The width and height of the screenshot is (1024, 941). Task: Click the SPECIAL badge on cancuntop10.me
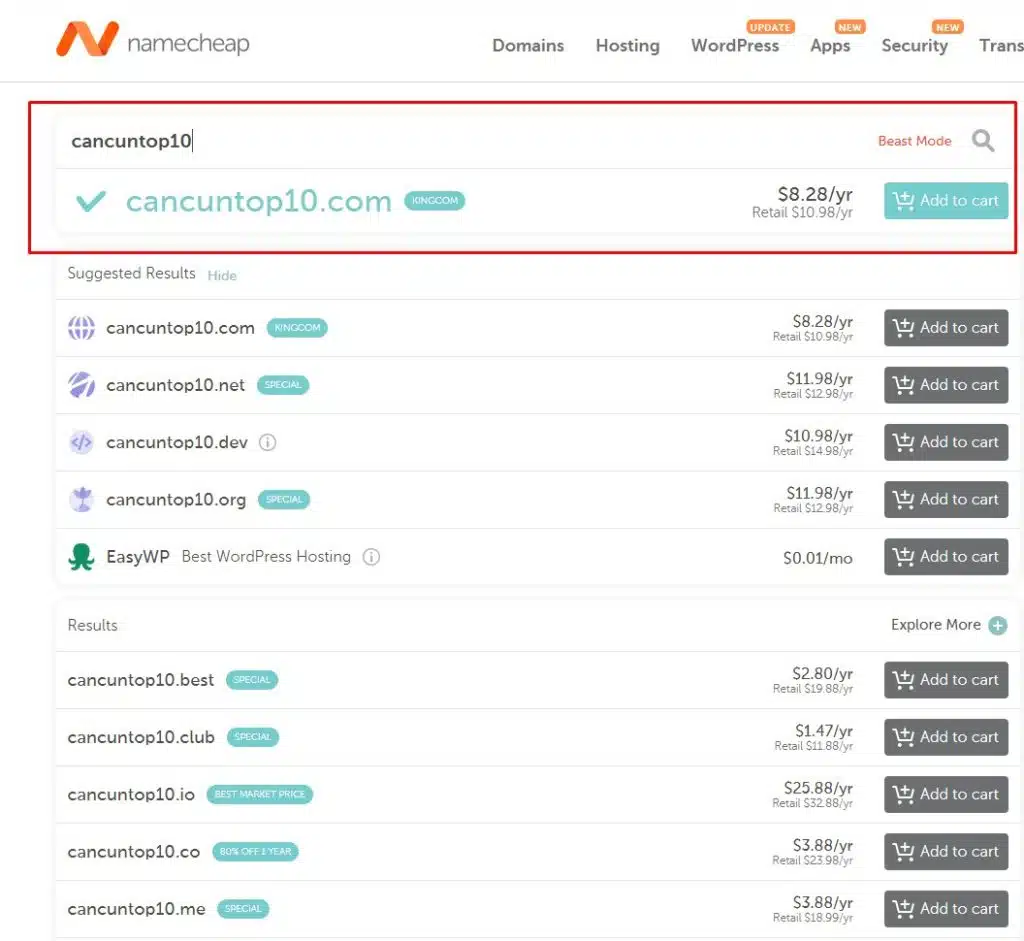point(243,909)
